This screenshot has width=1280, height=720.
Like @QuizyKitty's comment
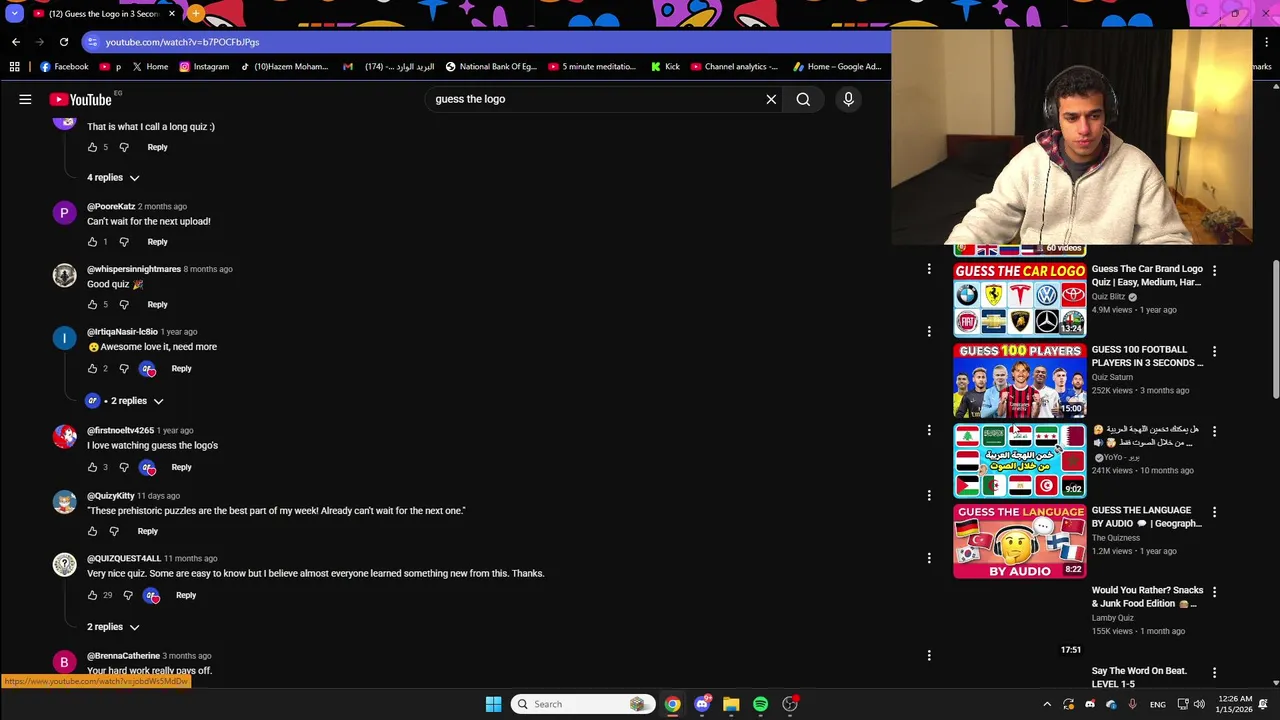pyautogui.click(x=92, y=531)
